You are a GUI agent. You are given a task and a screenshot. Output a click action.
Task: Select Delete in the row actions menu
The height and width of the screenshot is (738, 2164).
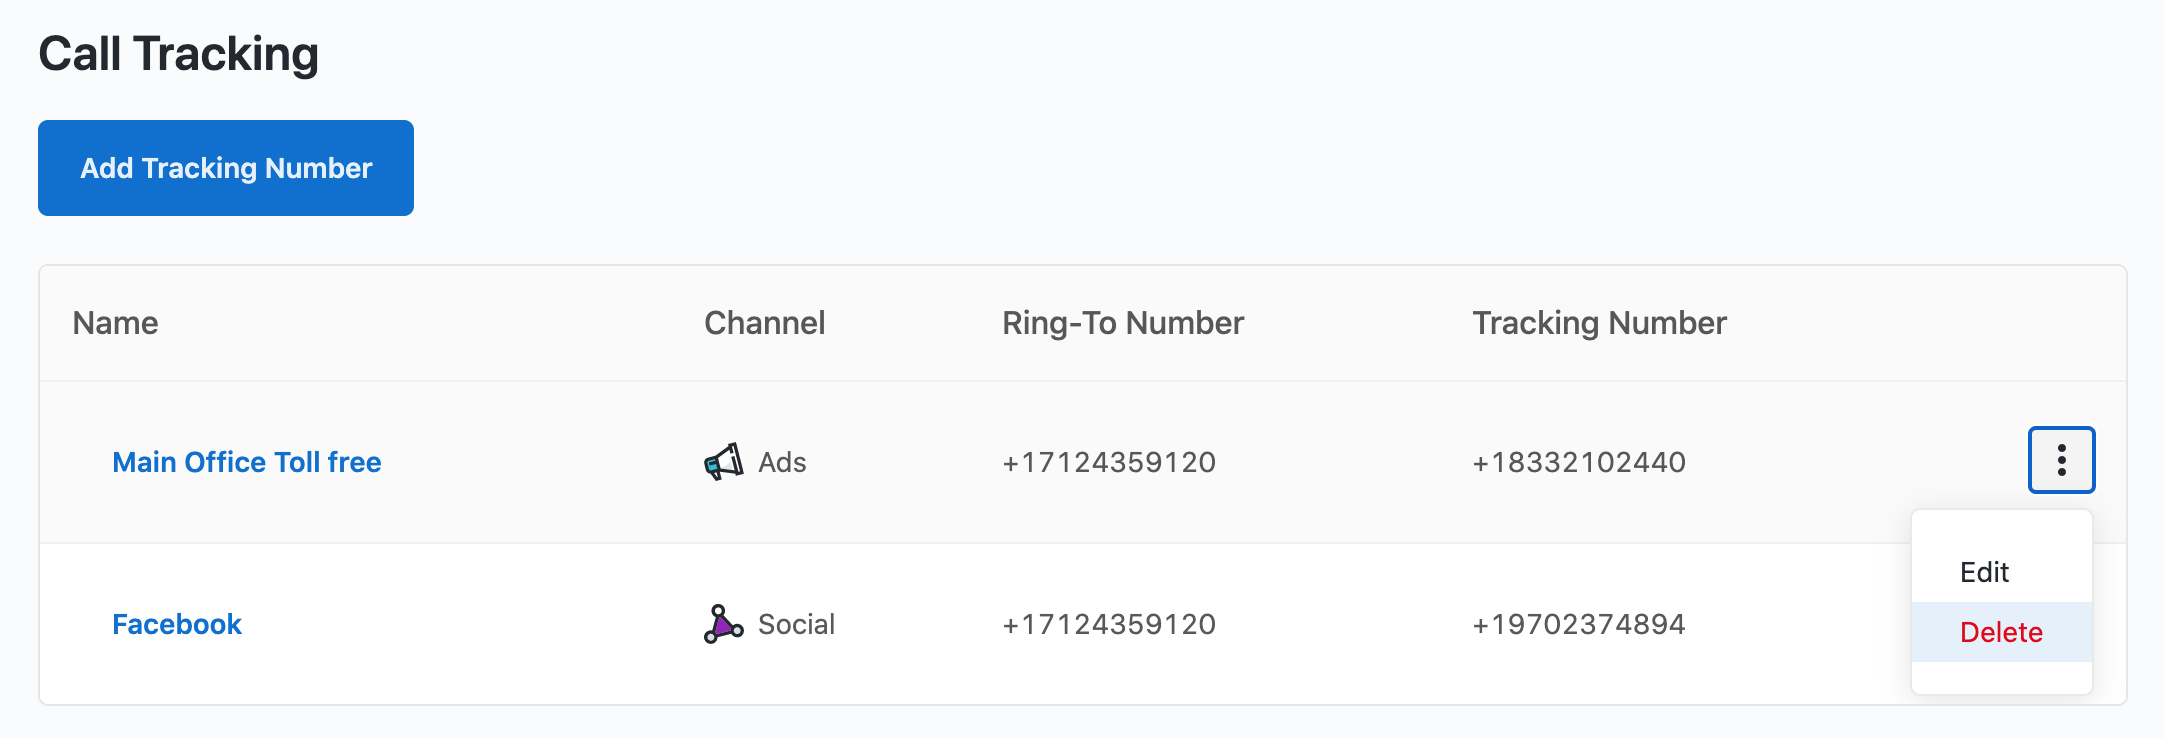point(2001,632)
